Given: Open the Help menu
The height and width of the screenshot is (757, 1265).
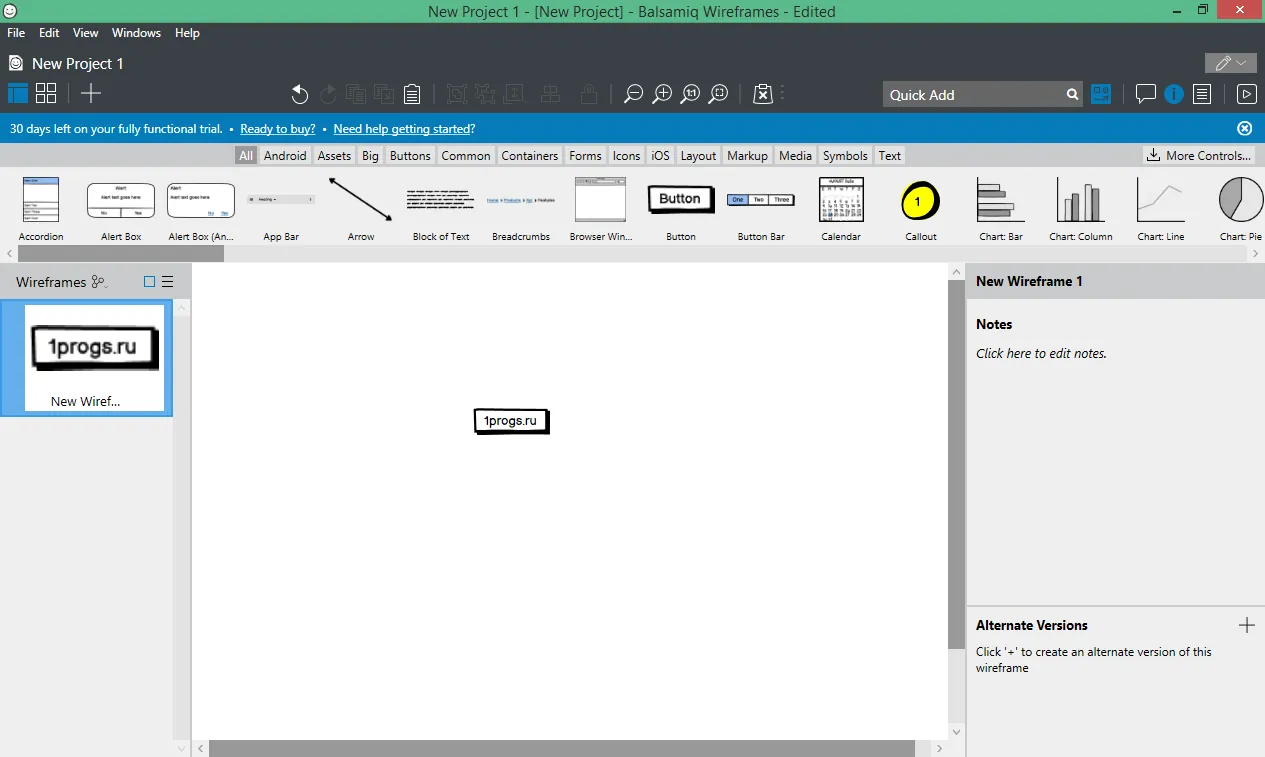Looking at the screenshot, I should (x=187, y=33).
